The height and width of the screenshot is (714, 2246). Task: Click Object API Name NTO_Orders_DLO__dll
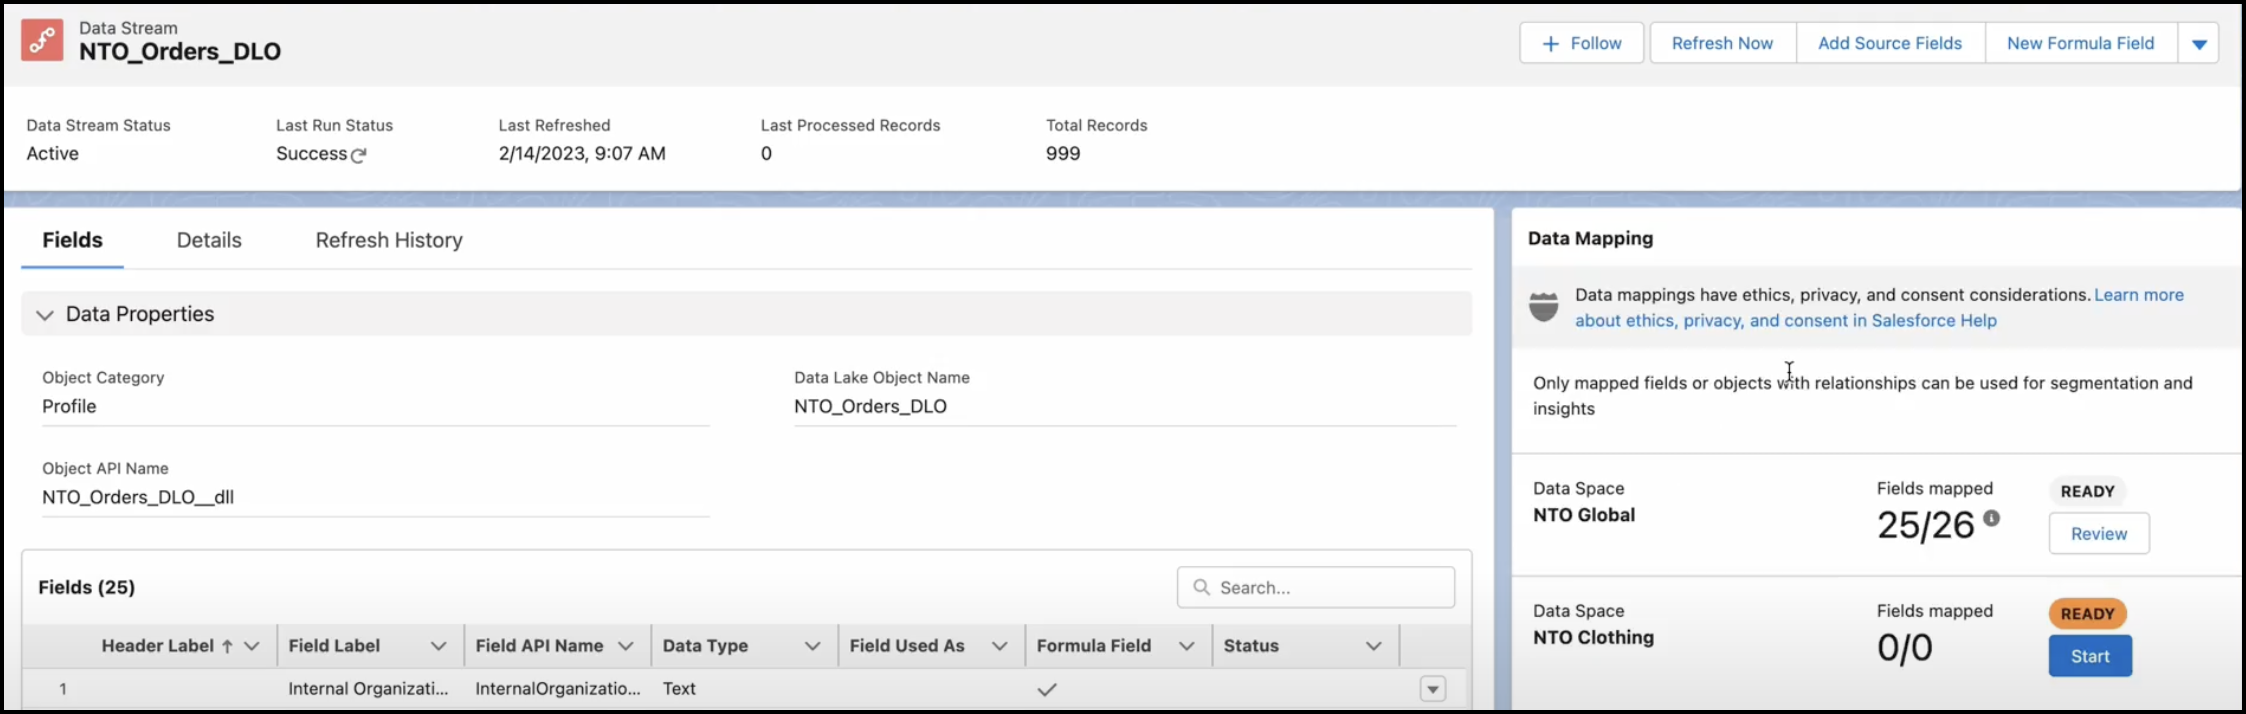click(x=138, y=498)
